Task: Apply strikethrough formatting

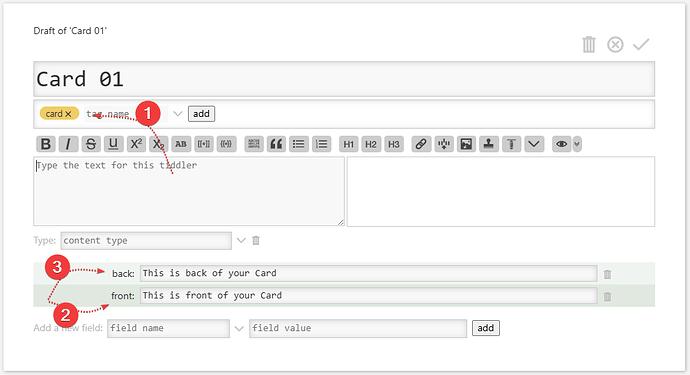Action: tap(91, 144)
